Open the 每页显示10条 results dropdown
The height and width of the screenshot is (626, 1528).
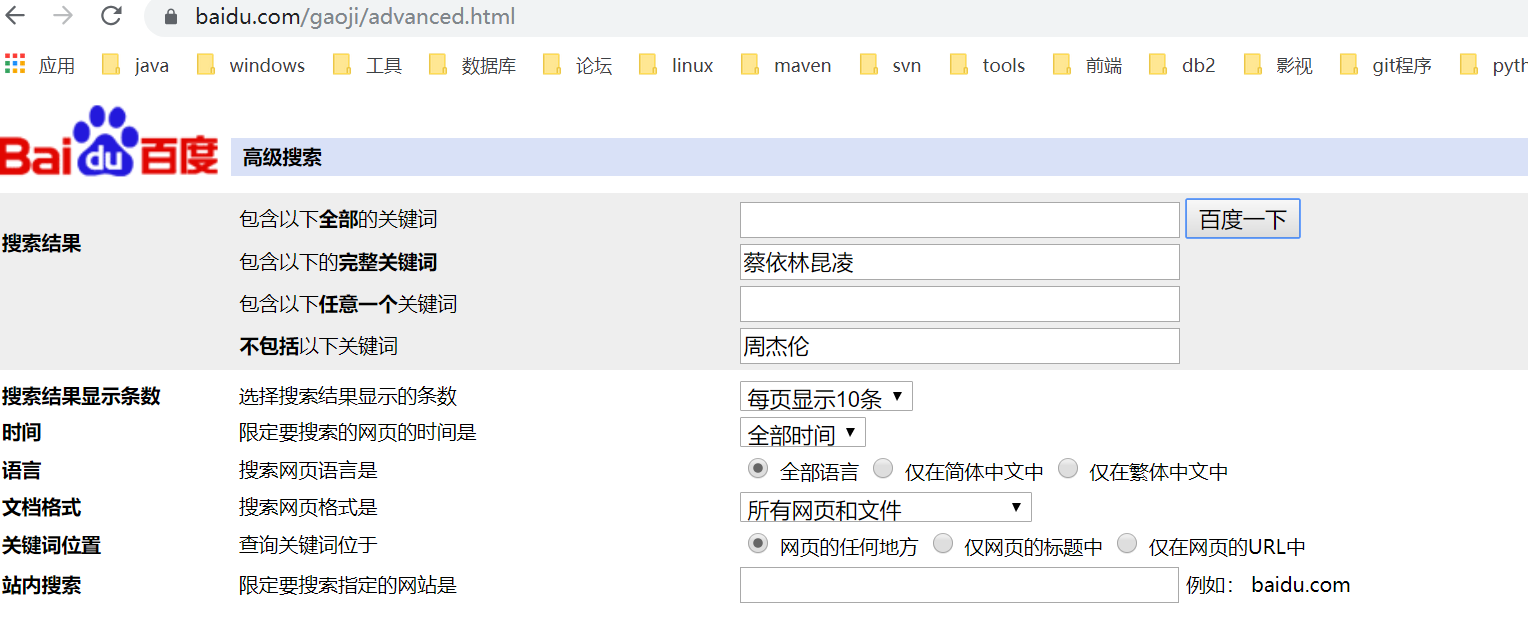(x=825, y=396)
